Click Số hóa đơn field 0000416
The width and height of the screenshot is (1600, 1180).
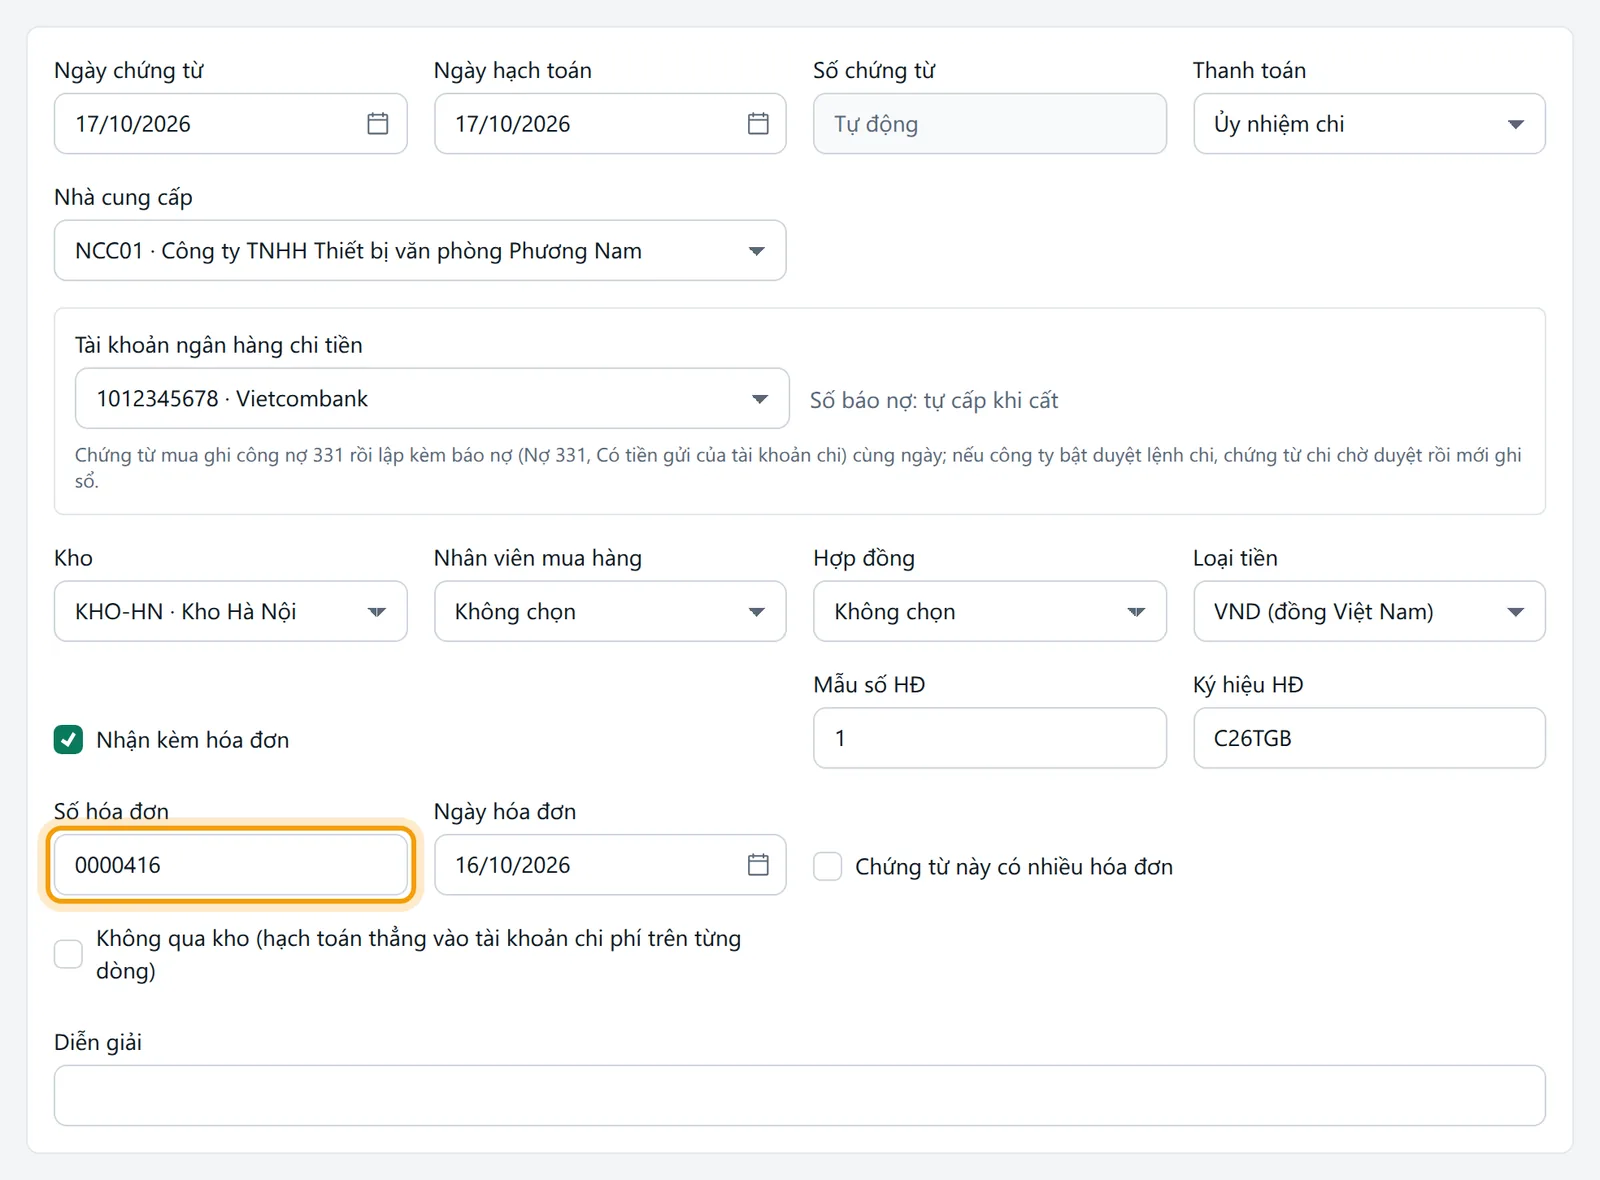(x=230, y=865)
